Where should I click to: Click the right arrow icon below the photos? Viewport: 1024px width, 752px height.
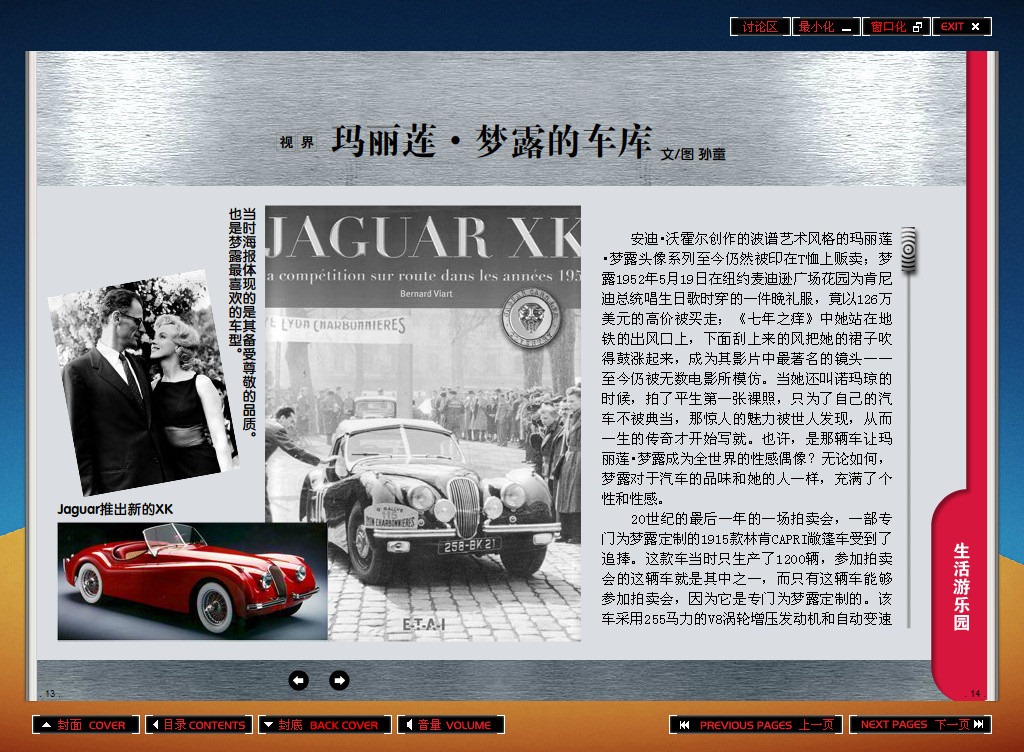click(x=339, y=680)
